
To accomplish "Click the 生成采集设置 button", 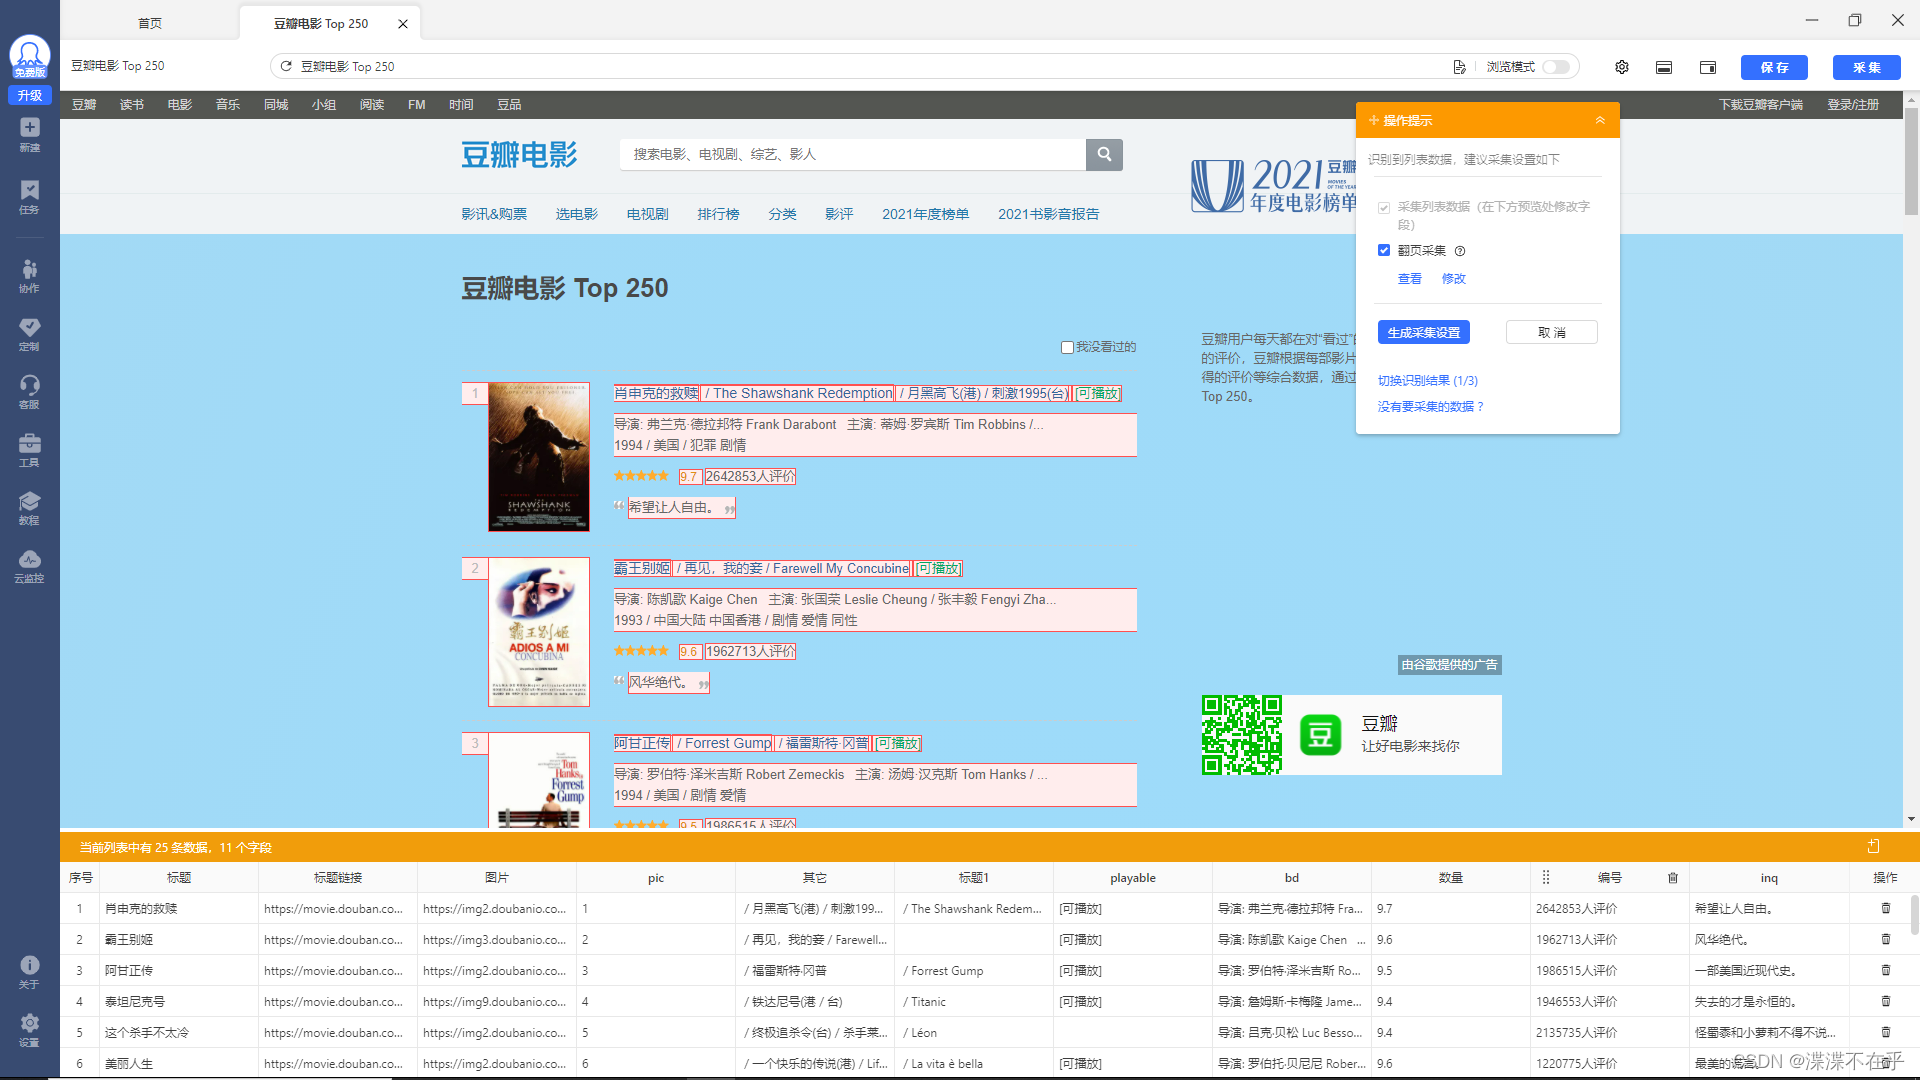I will [1423, 332].
